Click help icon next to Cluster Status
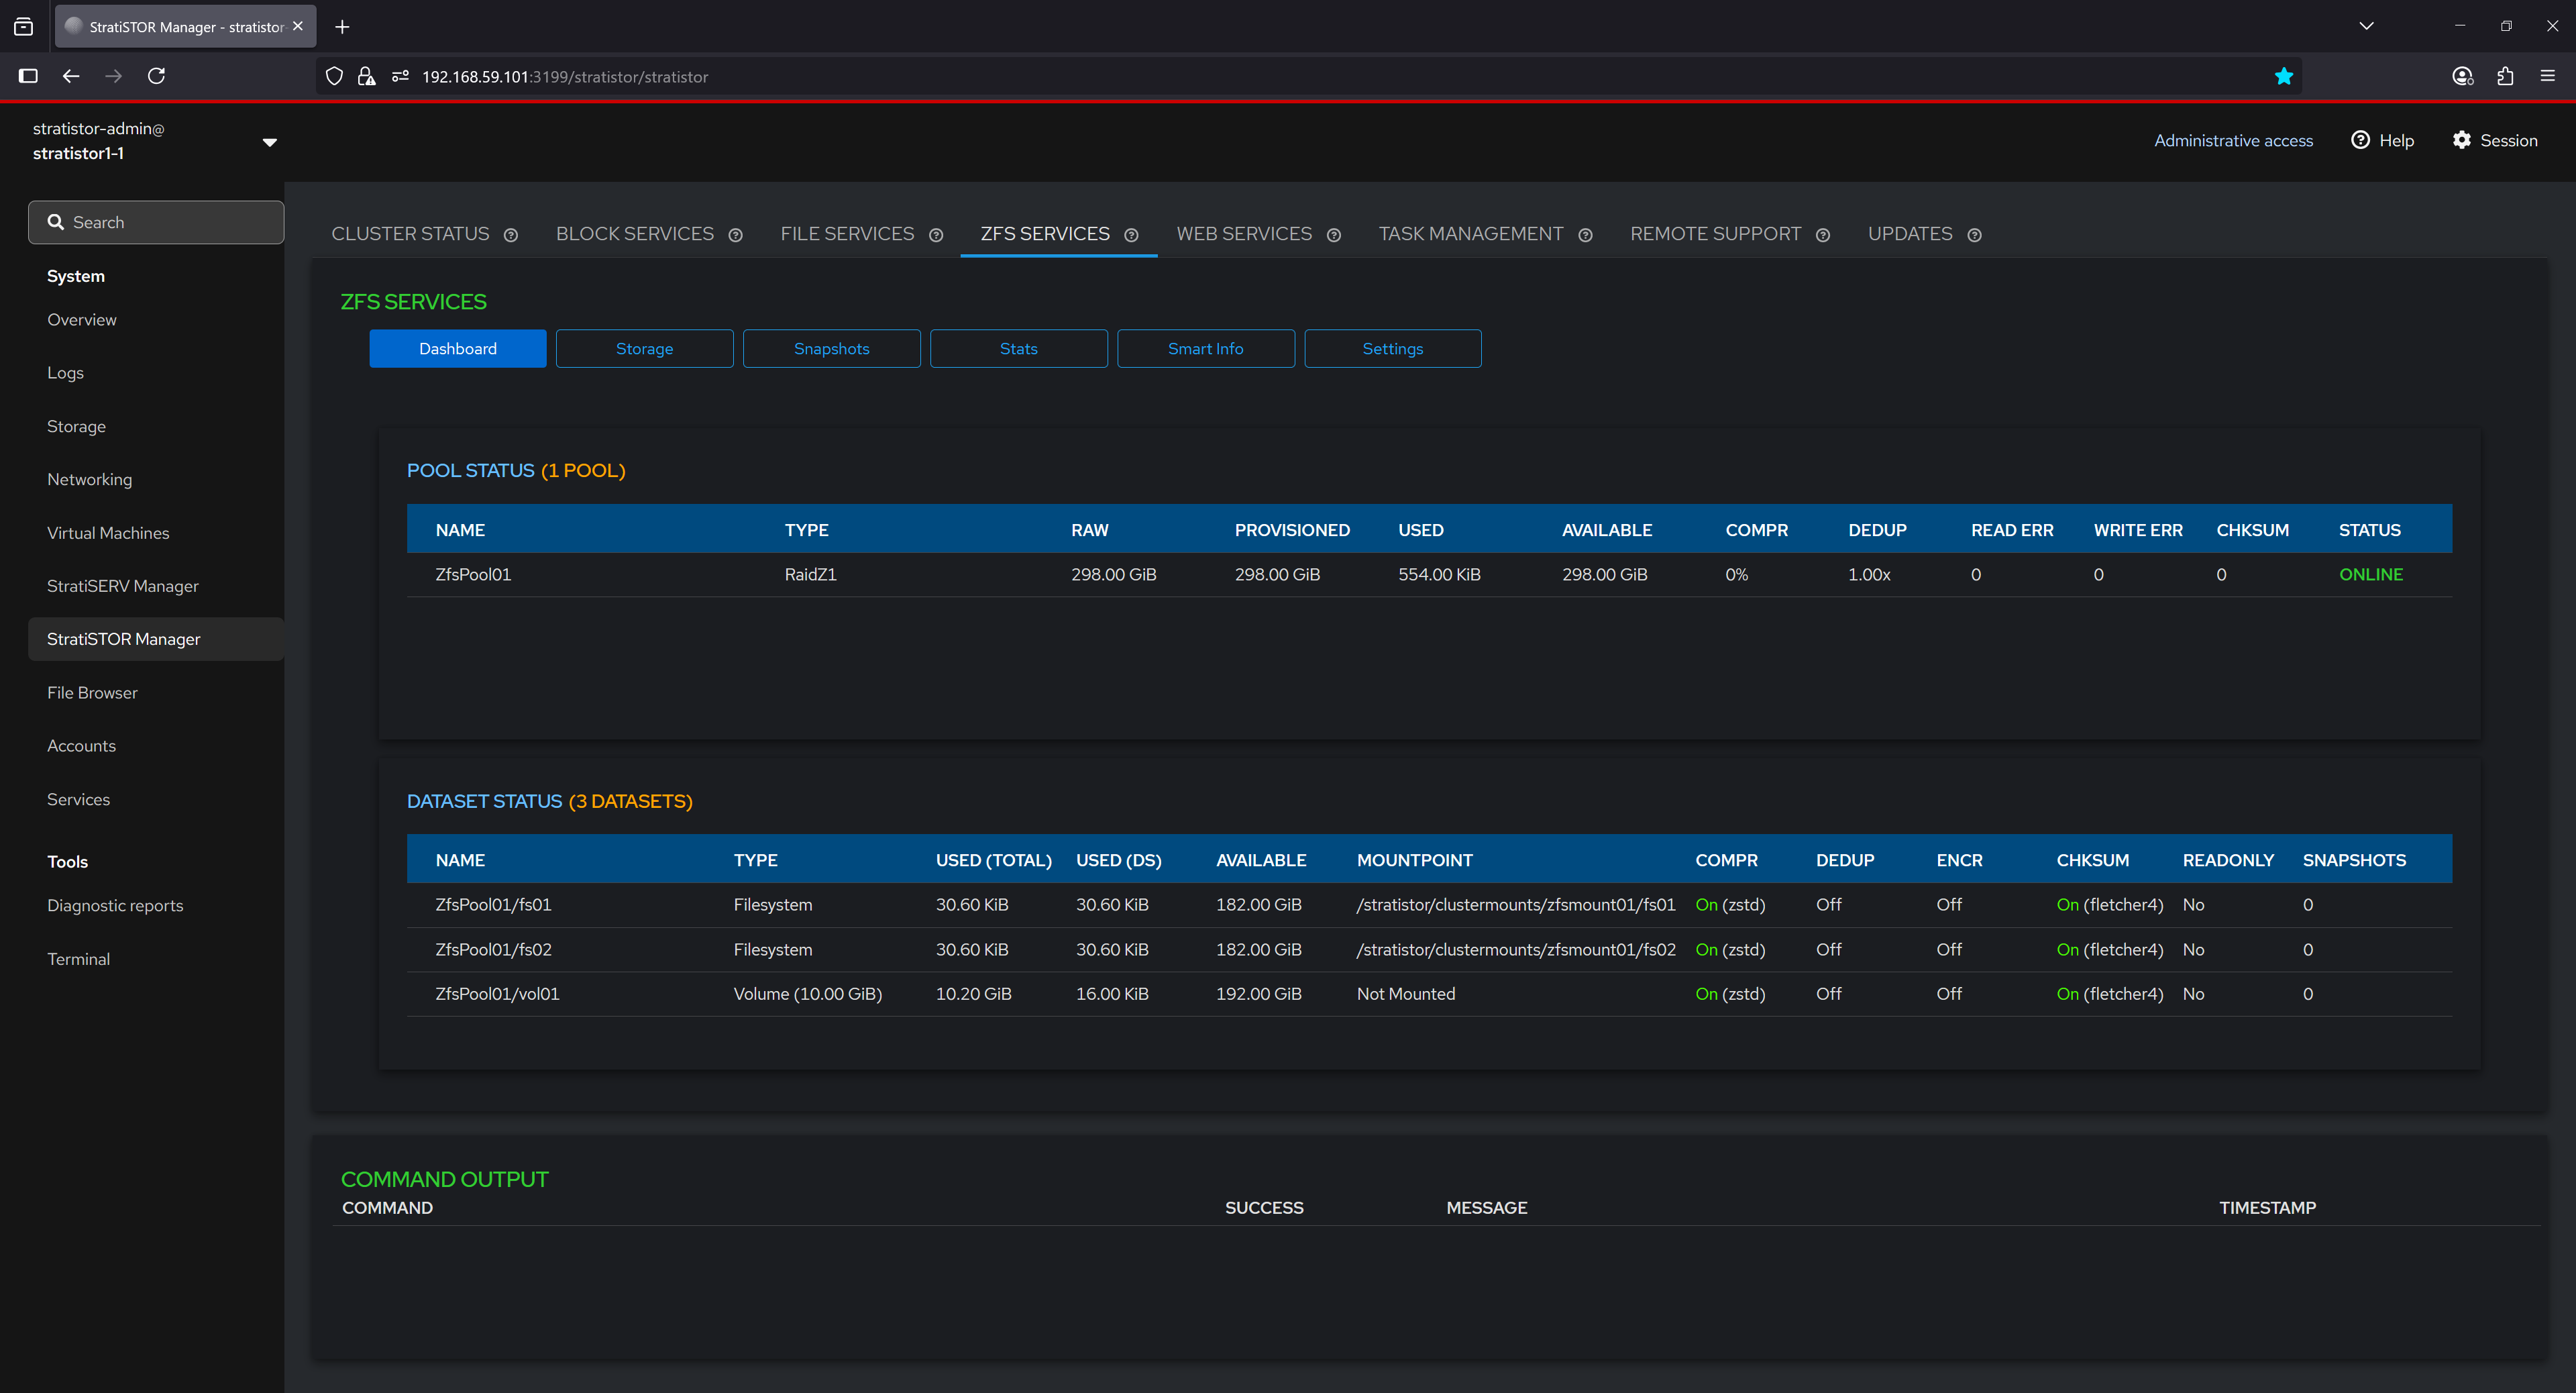The image size is (2576, 1393). click(x=511, y=235)
